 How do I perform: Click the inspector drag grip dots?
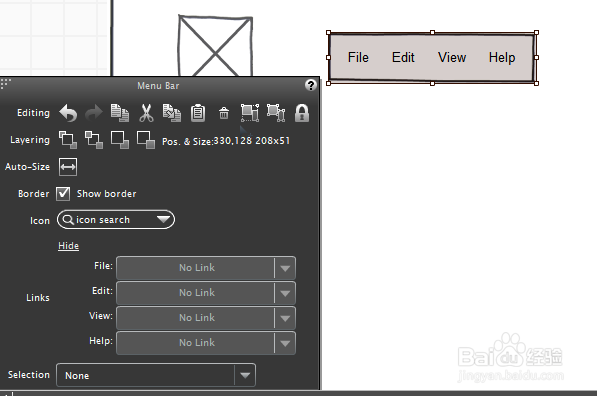[x=6, y=83]
